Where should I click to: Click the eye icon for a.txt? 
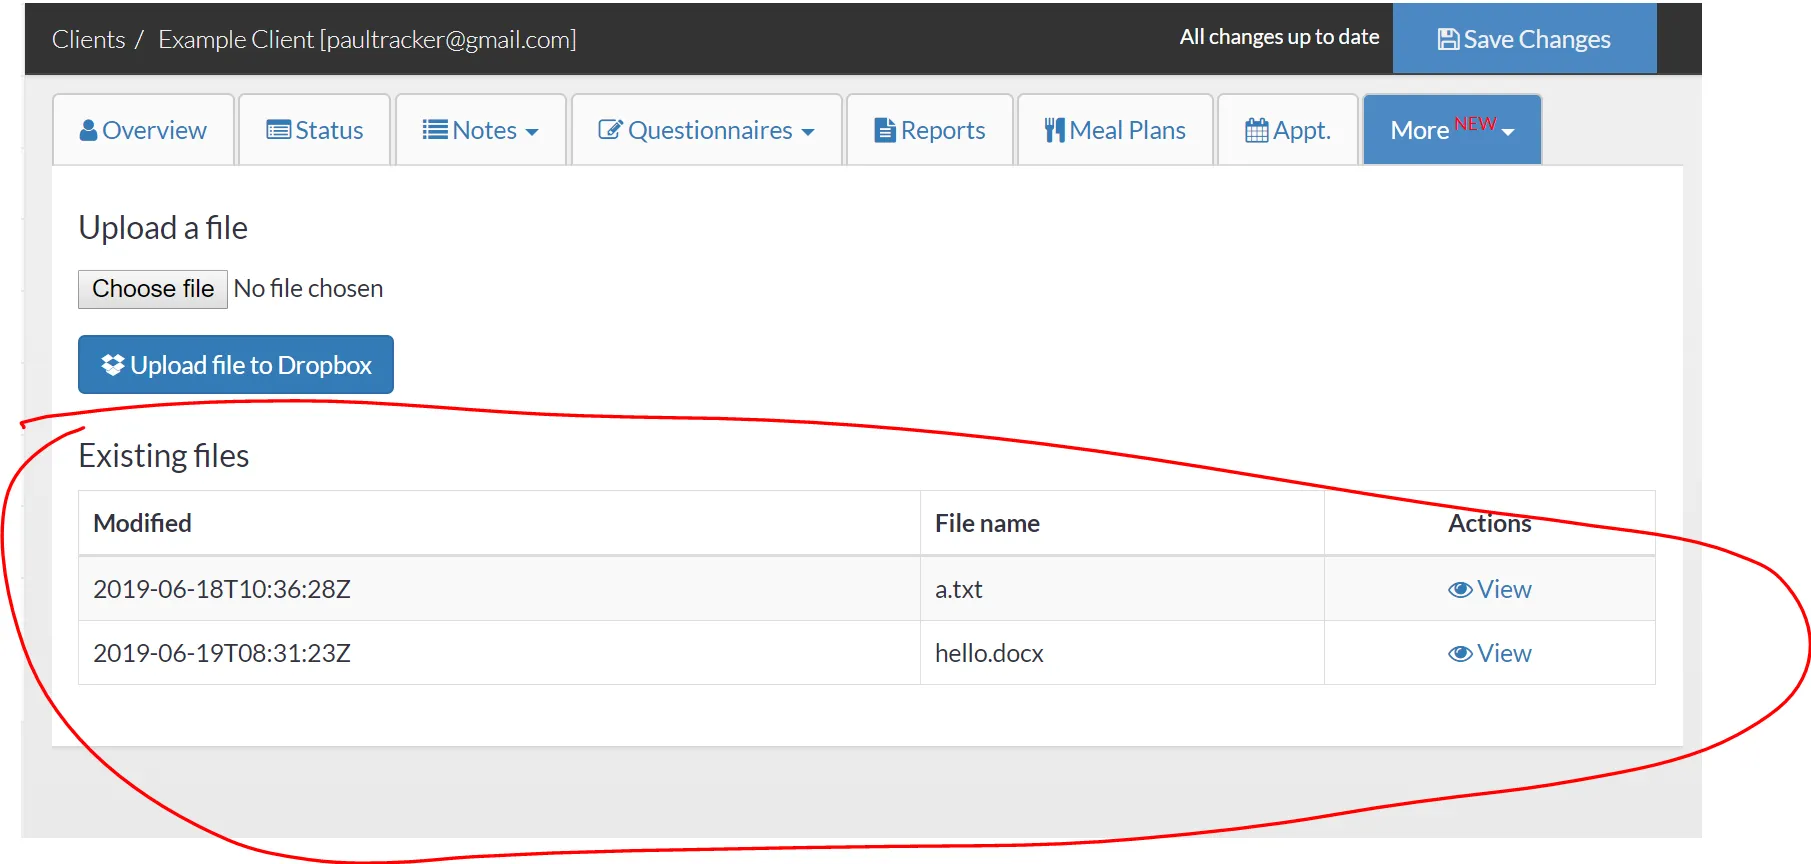(1460, 590)
